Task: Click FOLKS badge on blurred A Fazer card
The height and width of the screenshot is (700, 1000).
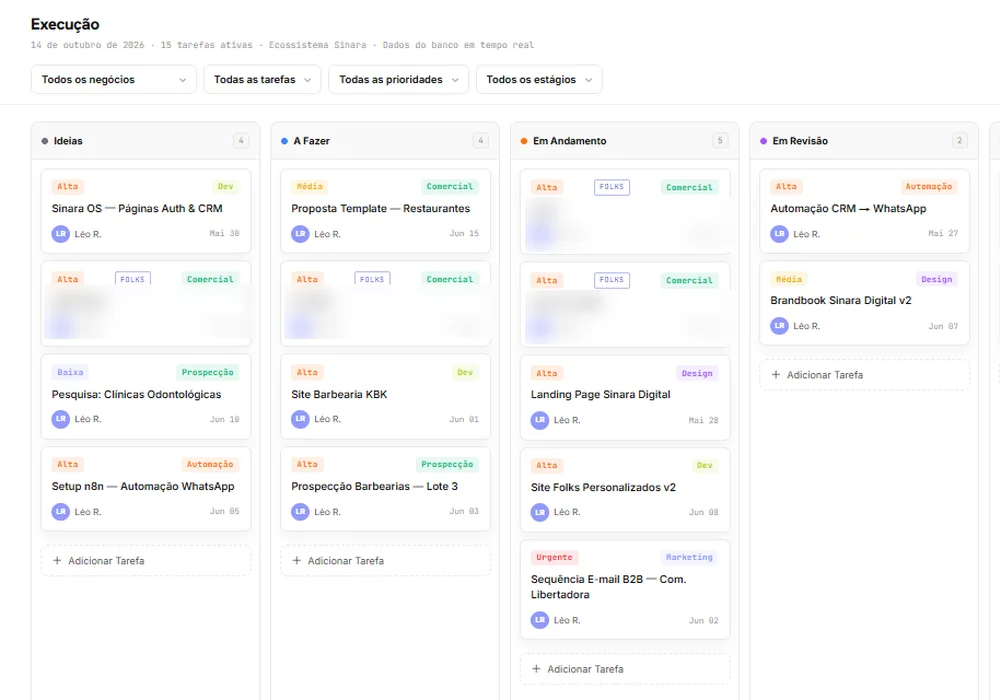Action: (372, 279)
